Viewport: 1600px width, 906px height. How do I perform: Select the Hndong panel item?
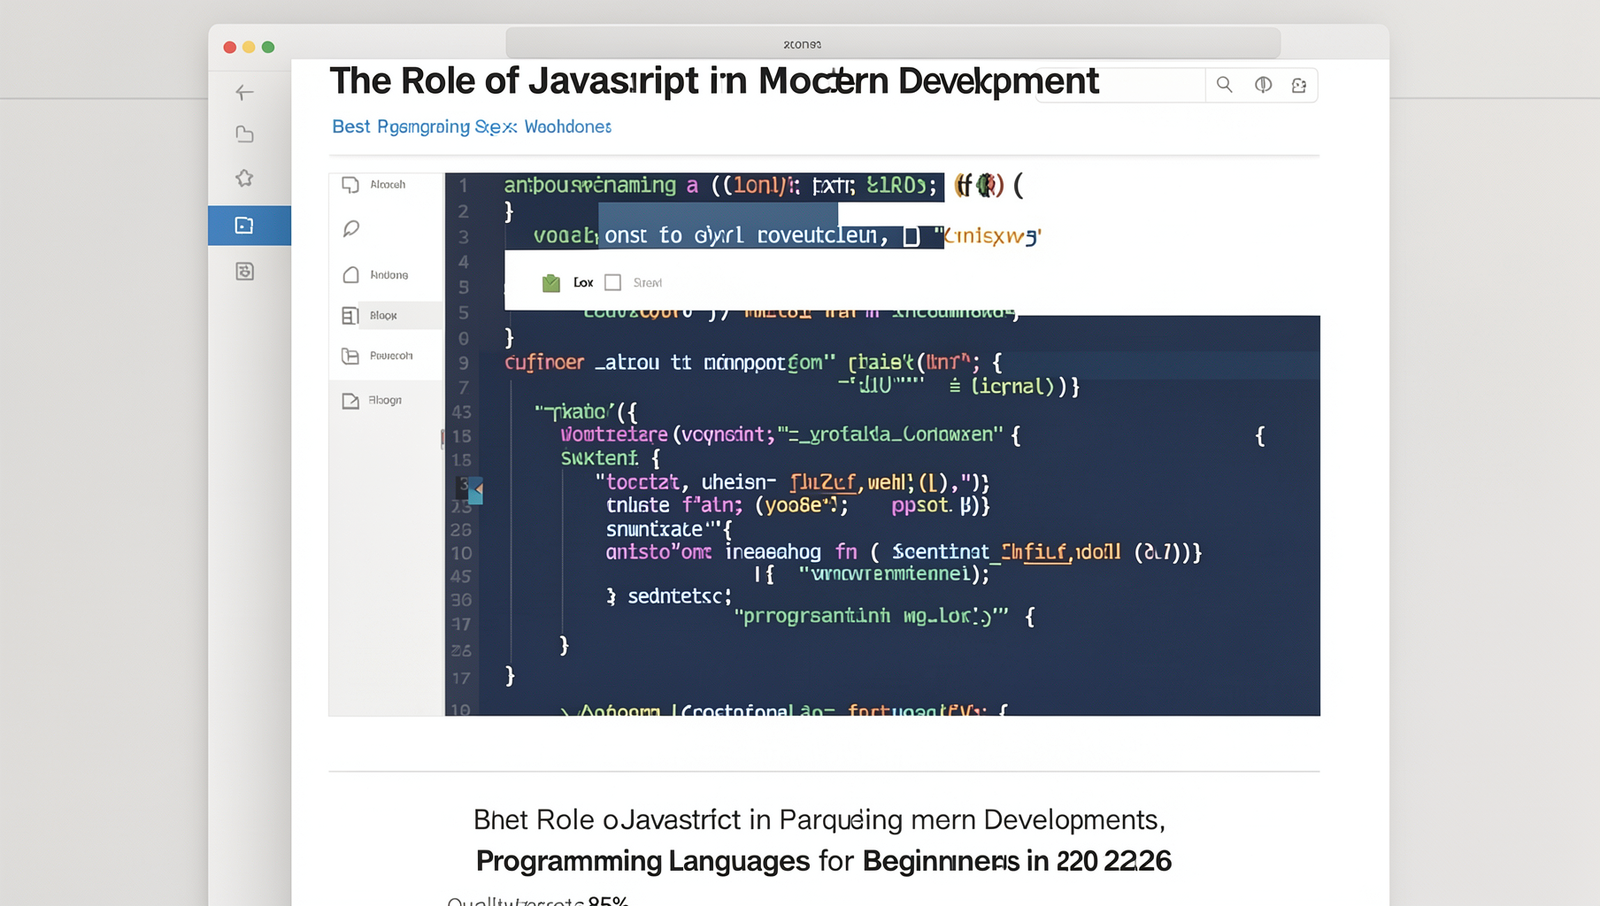(386, 275)
